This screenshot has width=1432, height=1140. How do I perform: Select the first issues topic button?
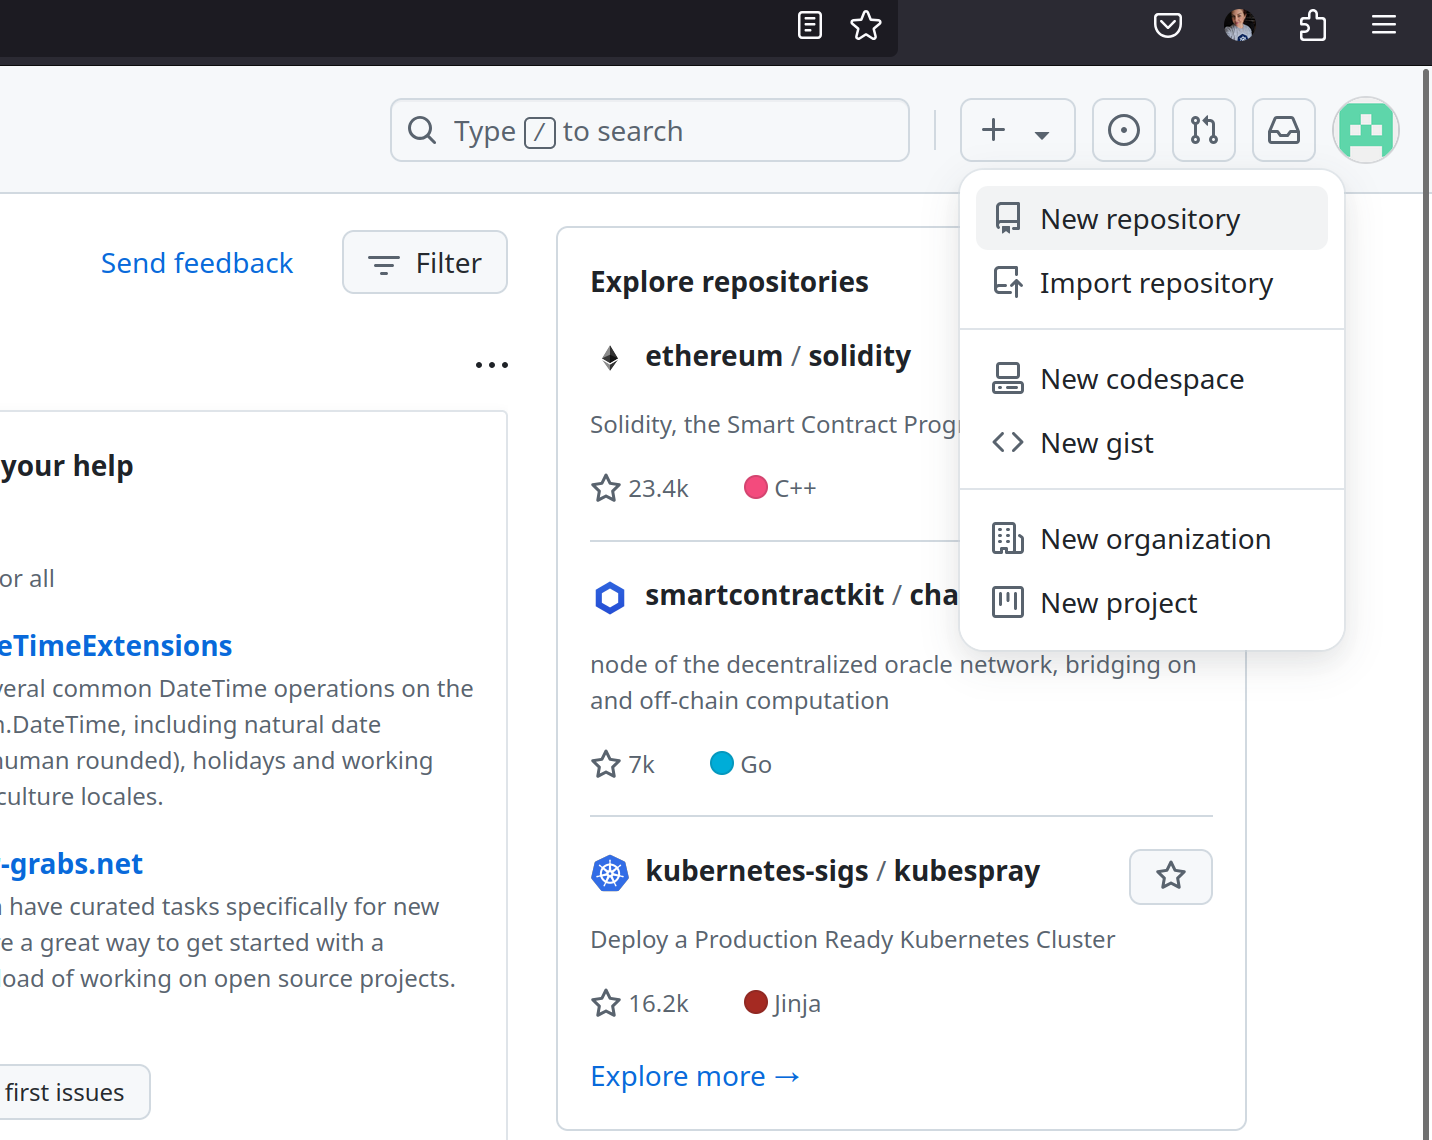[75, 1092]
